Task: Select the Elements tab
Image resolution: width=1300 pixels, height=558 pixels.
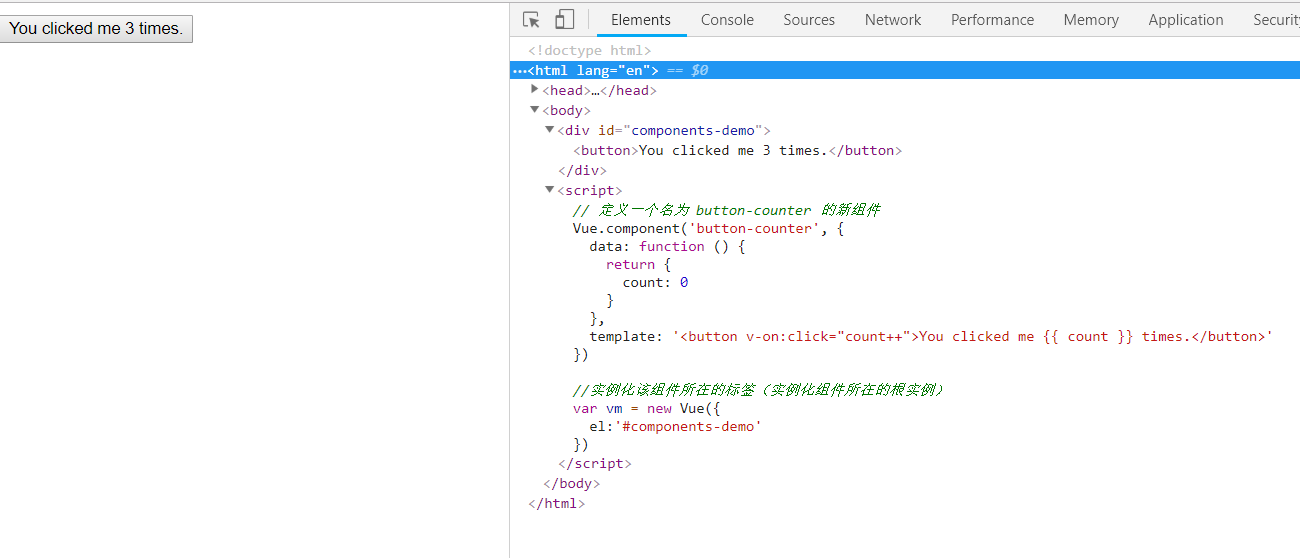Action: tap(641, 20)
